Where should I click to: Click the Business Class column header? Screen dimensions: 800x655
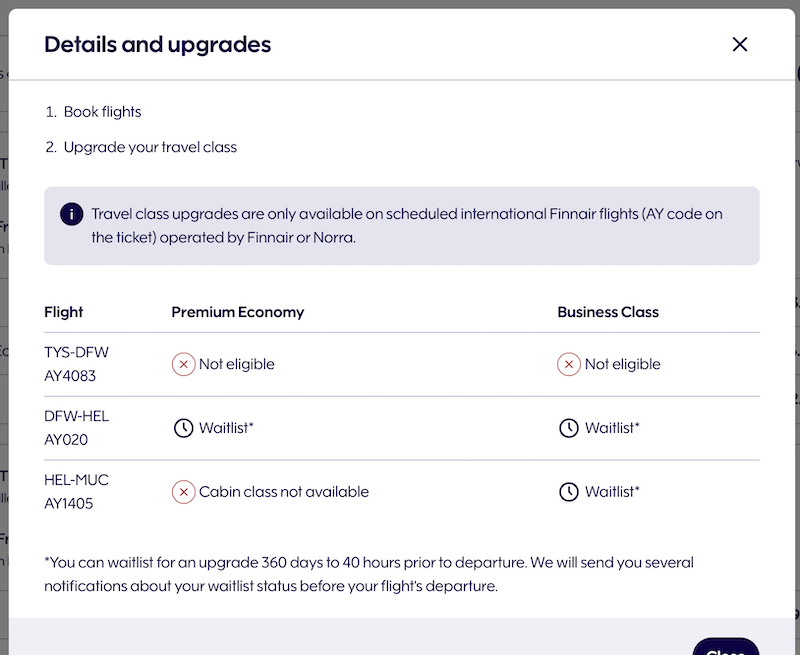[608, 312]
